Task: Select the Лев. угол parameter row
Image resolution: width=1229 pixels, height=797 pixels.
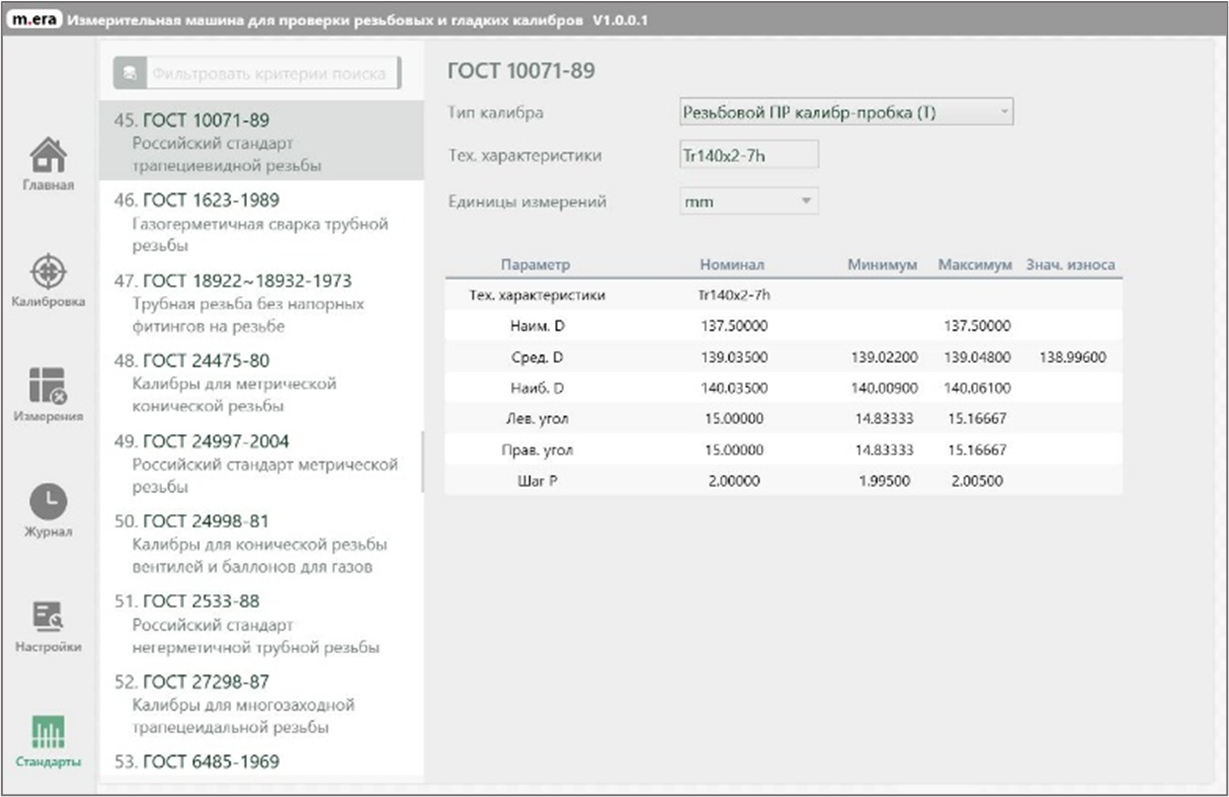Action: tap(783, 419)
